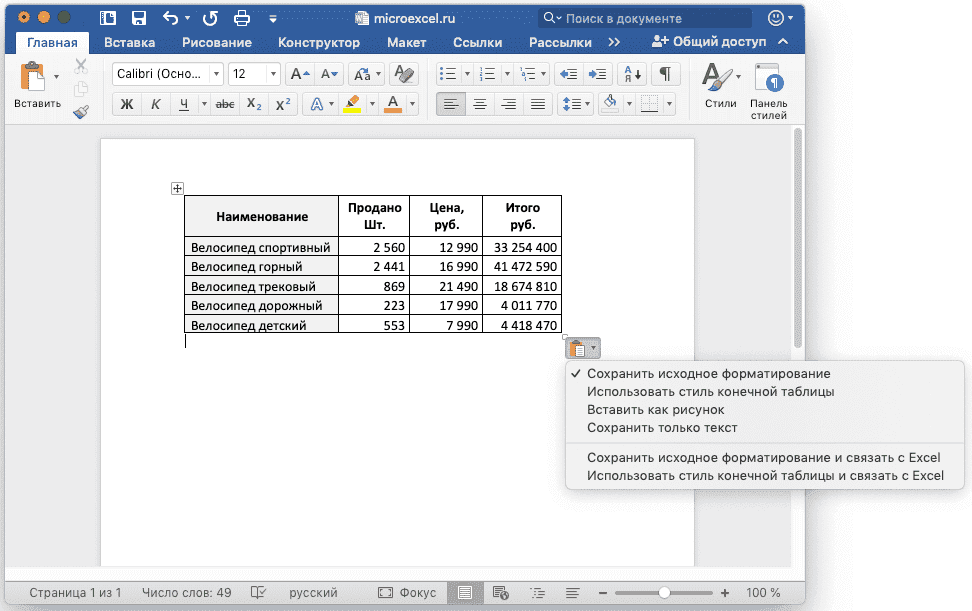Toggle bold (Ж) formatting
The height and width of the screenshot is (611, 972).
127,104
